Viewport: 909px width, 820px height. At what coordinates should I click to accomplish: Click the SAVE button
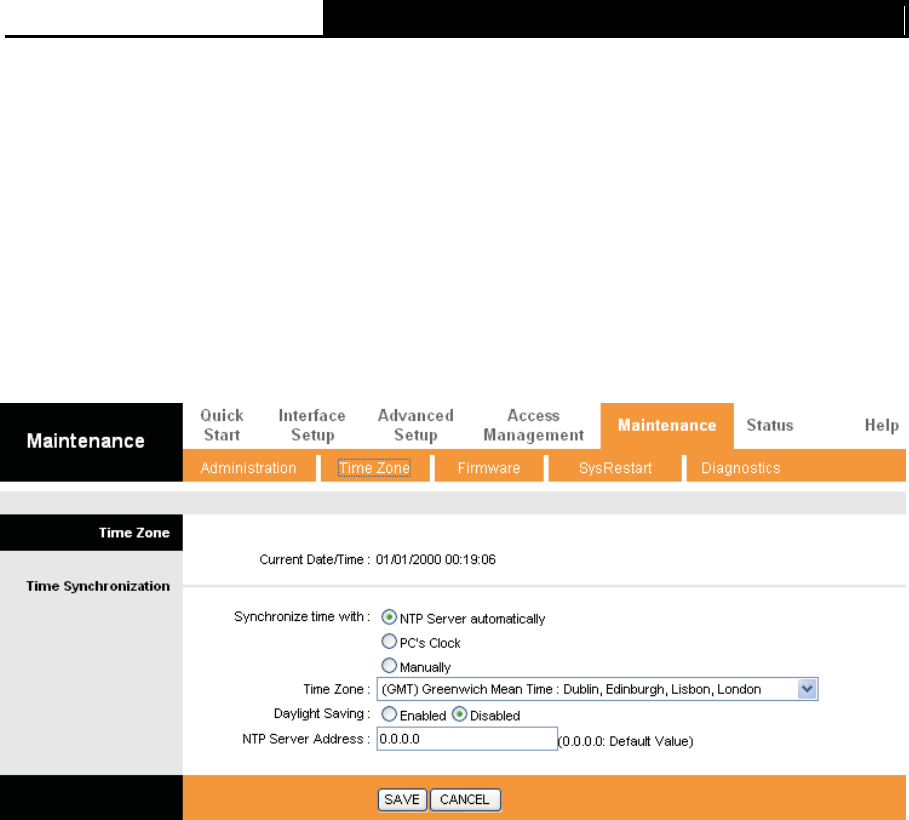(402, 800)
